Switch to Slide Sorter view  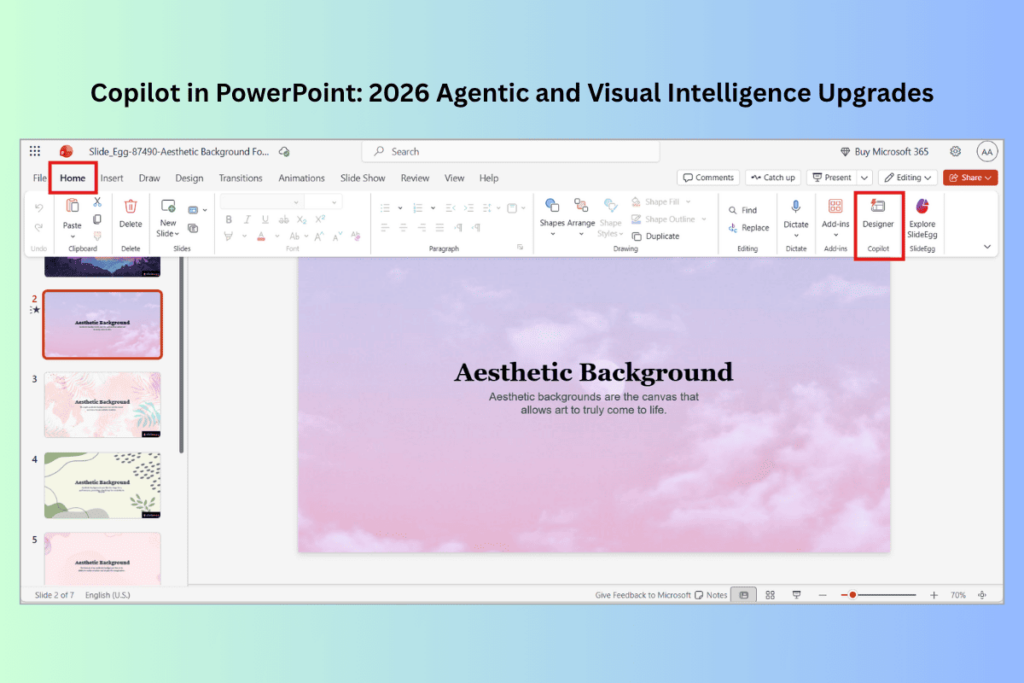point(770,595)
